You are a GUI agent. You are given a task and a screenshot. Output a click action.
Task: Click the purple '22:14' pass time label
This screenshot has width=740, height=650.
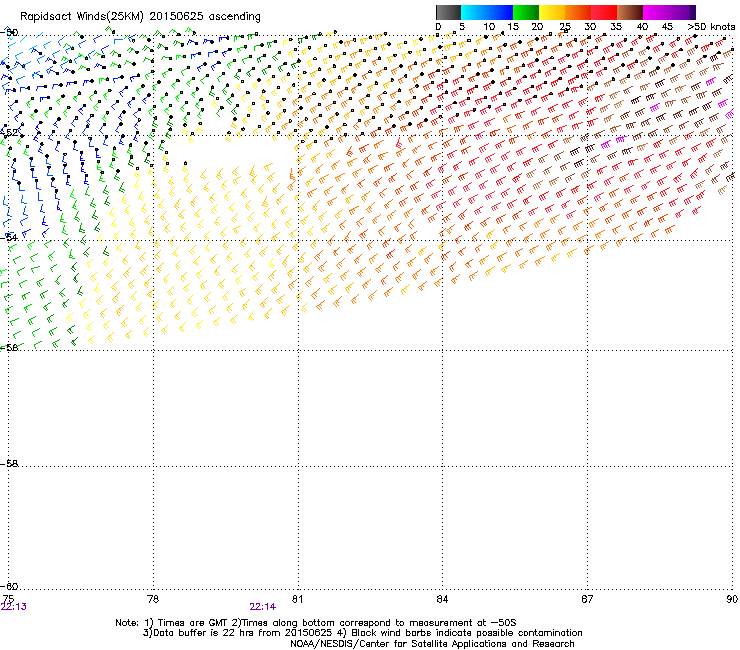[x=262, y=607]
